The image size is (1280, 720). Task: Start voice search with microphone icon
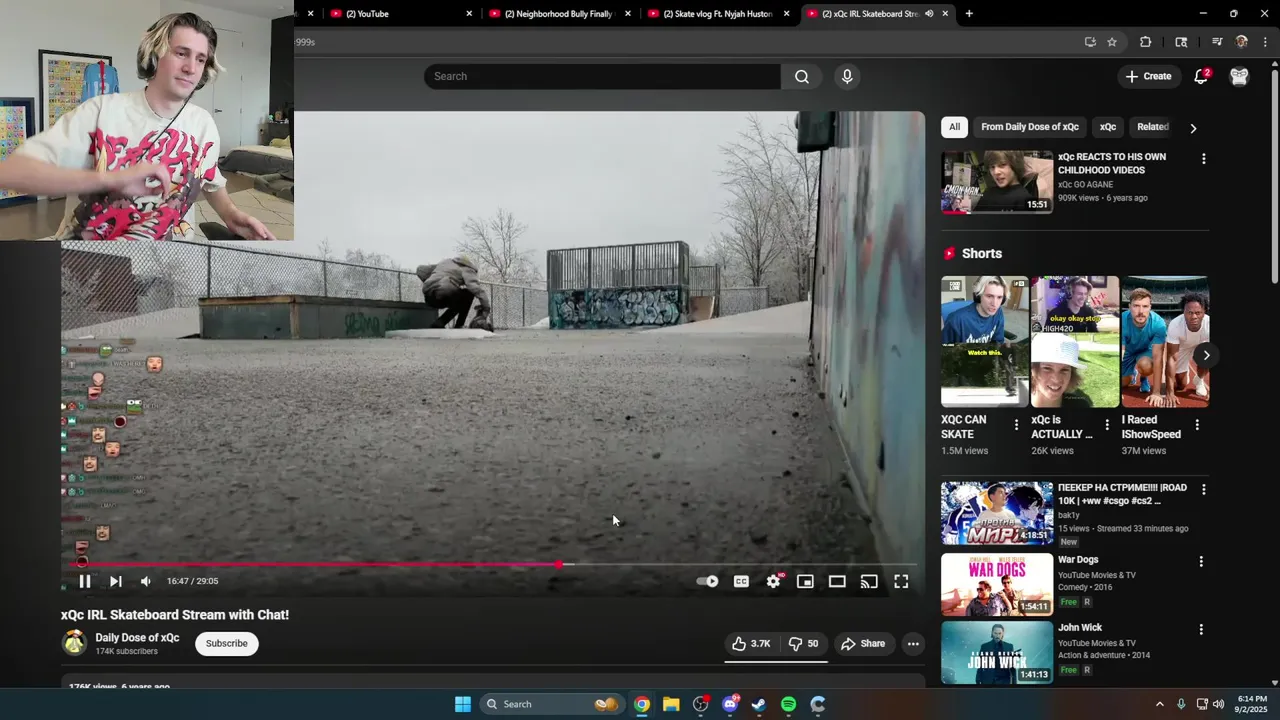coord(847,76)
